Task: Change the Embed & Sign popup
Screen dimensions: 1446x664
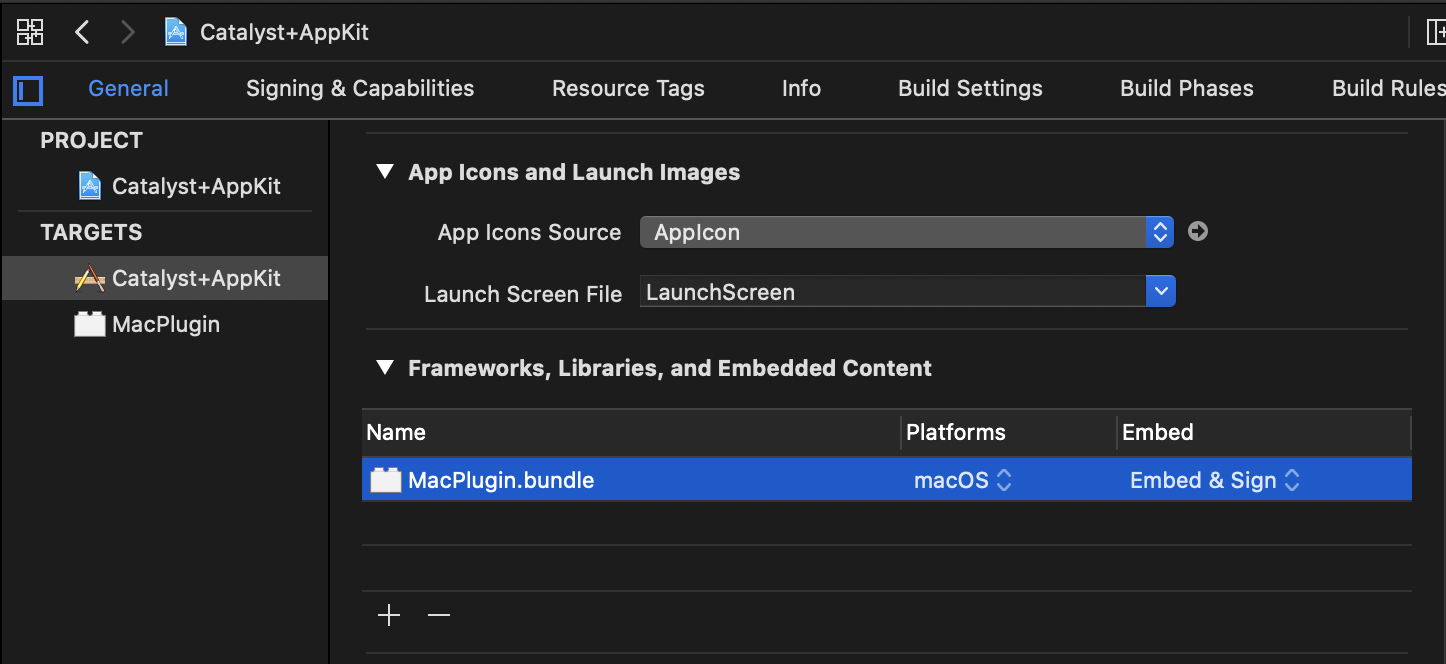Action: (1214, 481)
